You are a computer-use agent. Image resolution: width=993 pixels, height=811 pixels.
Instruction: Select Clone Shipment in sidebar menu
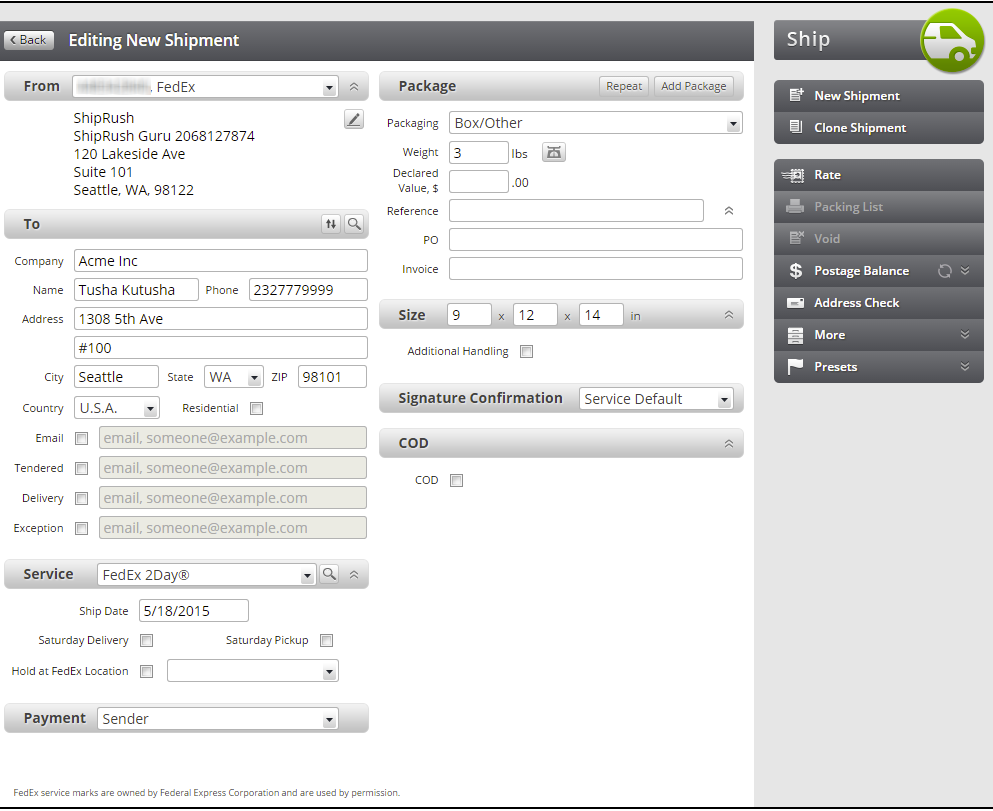click(878, 128)
